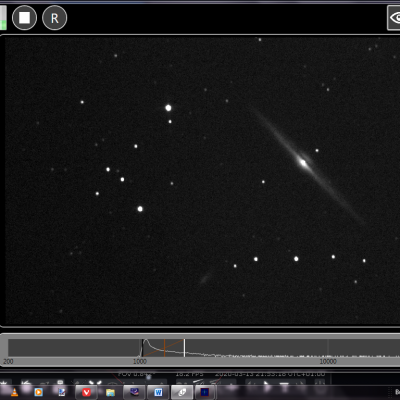The image size is (400, 400).
Task: Open the pencil-and-page taskbar icon beside Vivaldi
Action: [62, 392]
